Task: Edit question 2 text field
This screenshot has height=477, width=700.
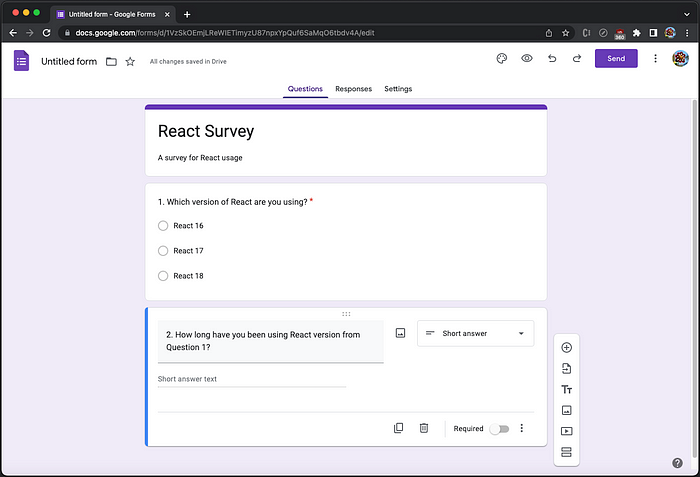Action: click(271, 341)
